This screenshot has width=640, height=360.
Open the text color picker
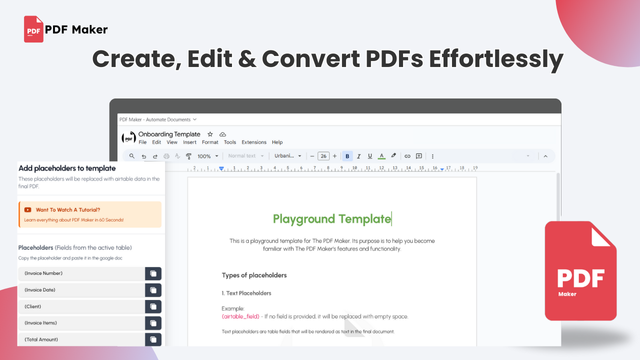tap(382, 156)
